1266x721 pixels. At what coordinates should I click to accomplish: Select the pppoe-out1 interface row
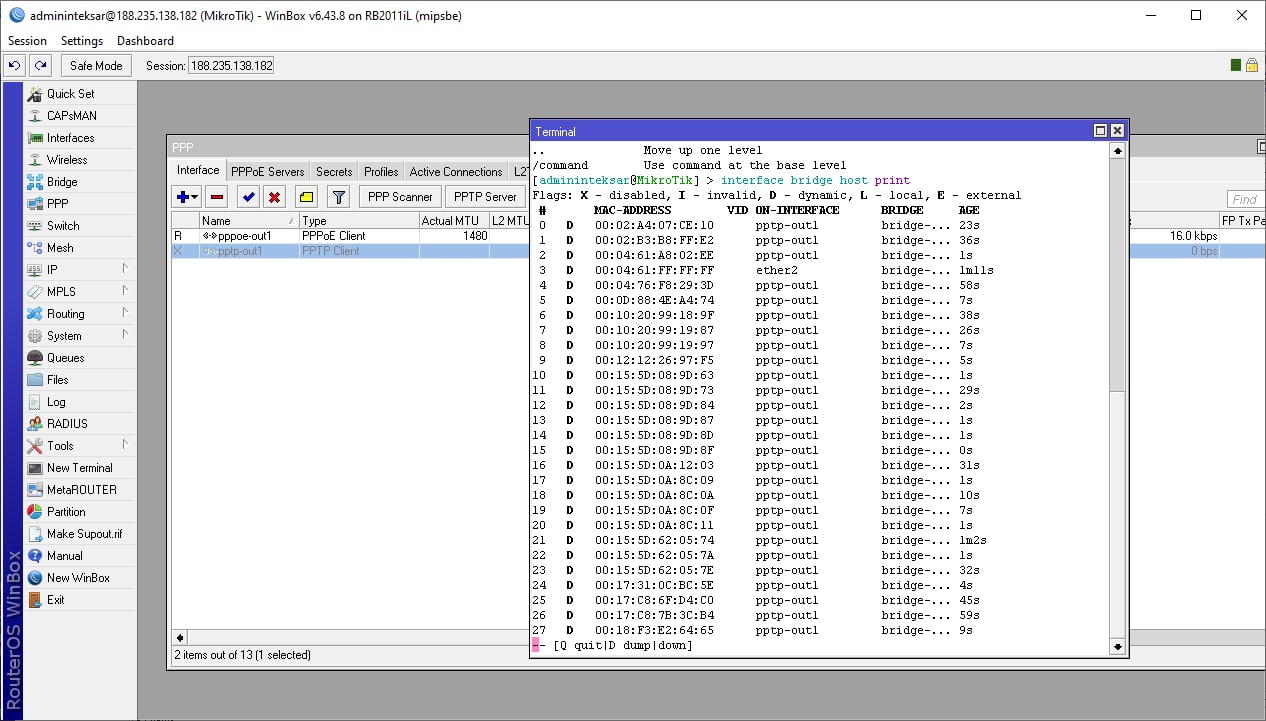[350, 236]
